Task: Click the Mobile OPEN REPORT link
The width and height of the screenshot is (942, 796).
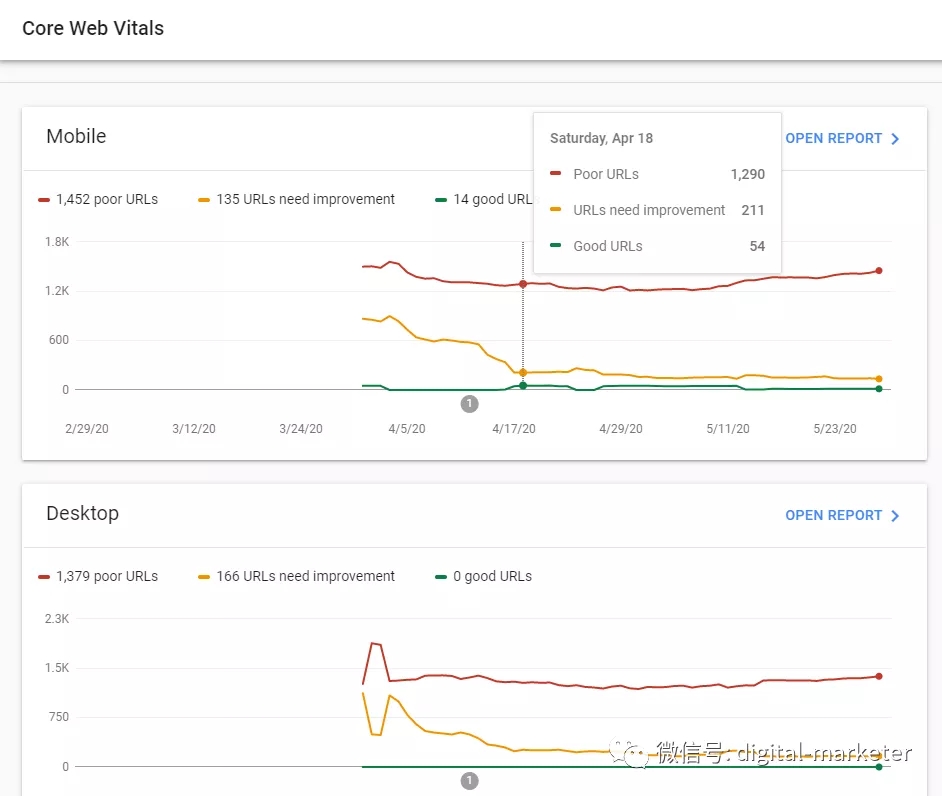Action: pyautogui.click(x=833, y=138)
